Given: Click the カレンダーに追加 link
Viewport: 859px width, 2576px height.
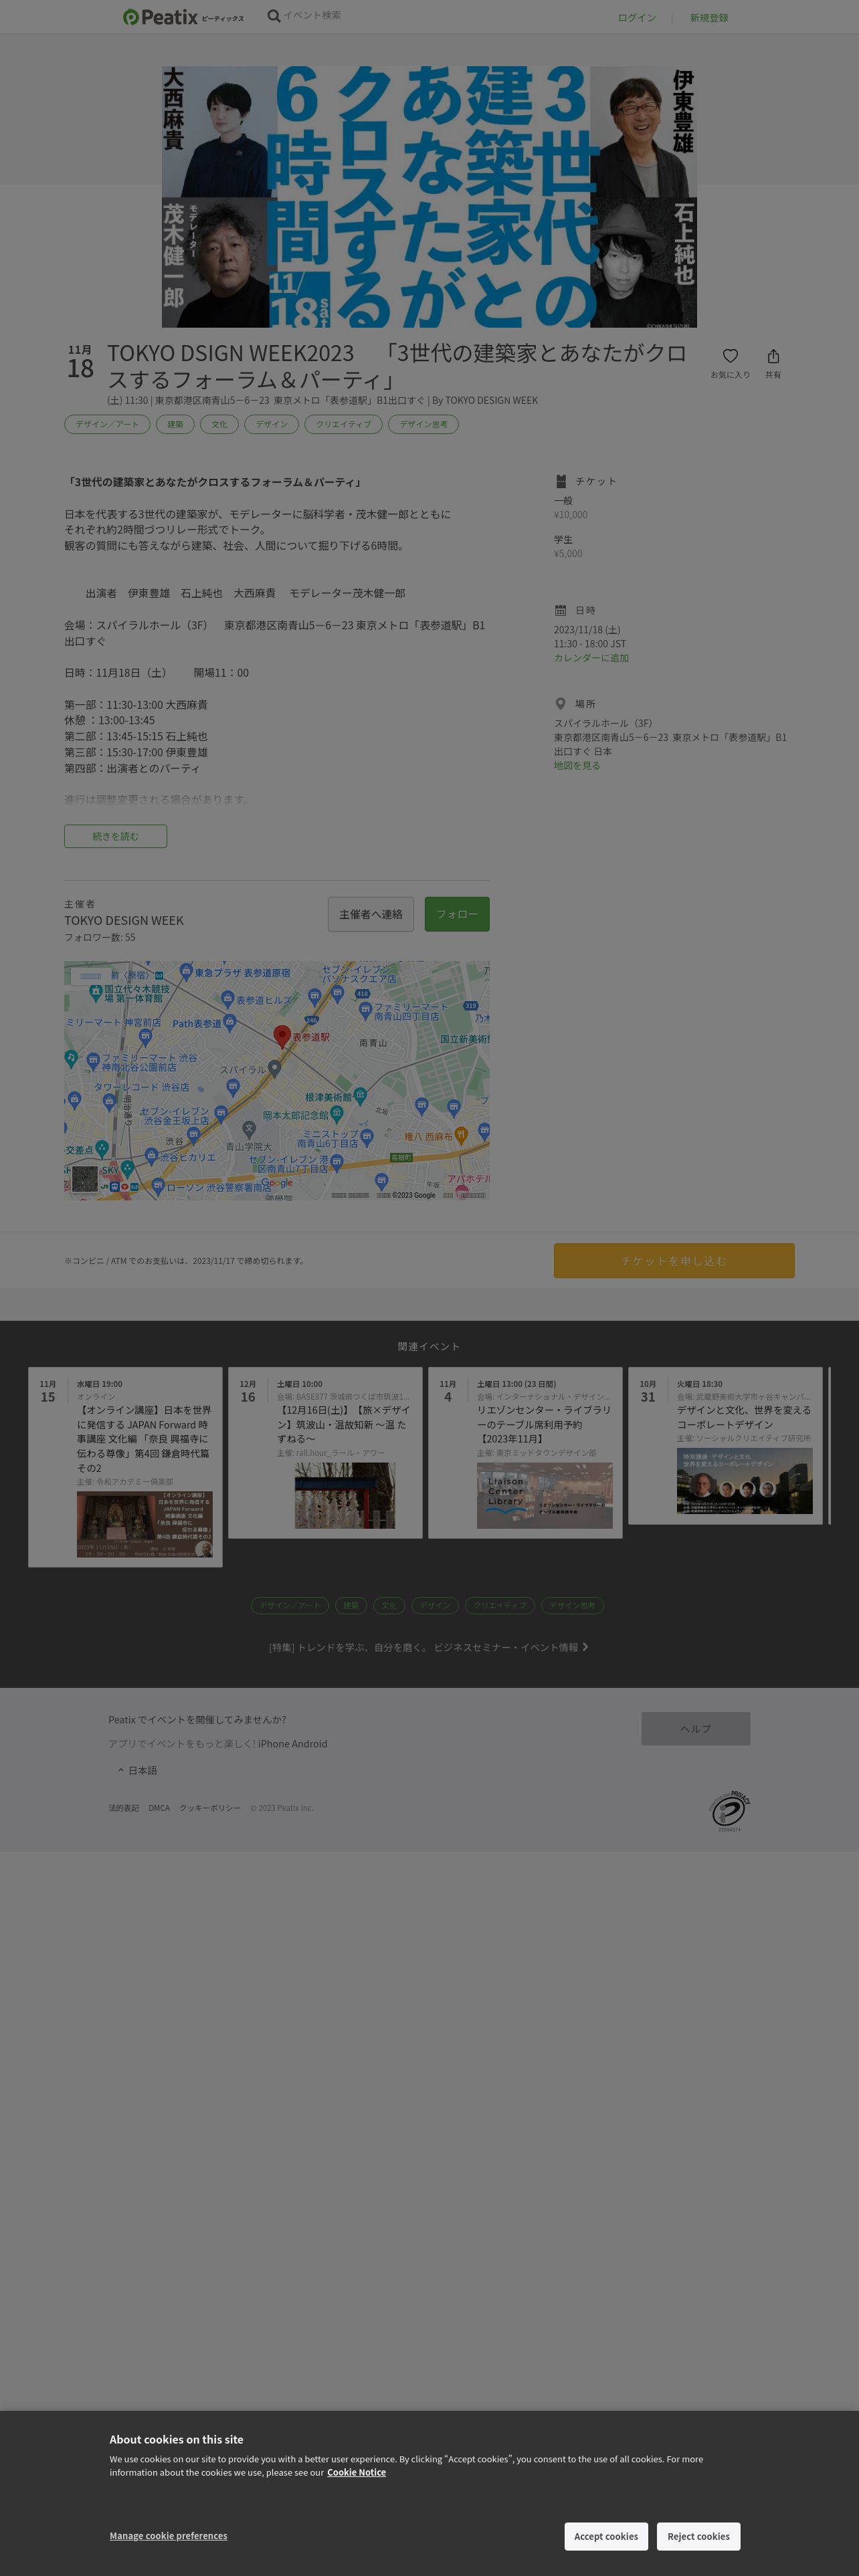Looking at the screenshot, I should [x=591, y=658].
